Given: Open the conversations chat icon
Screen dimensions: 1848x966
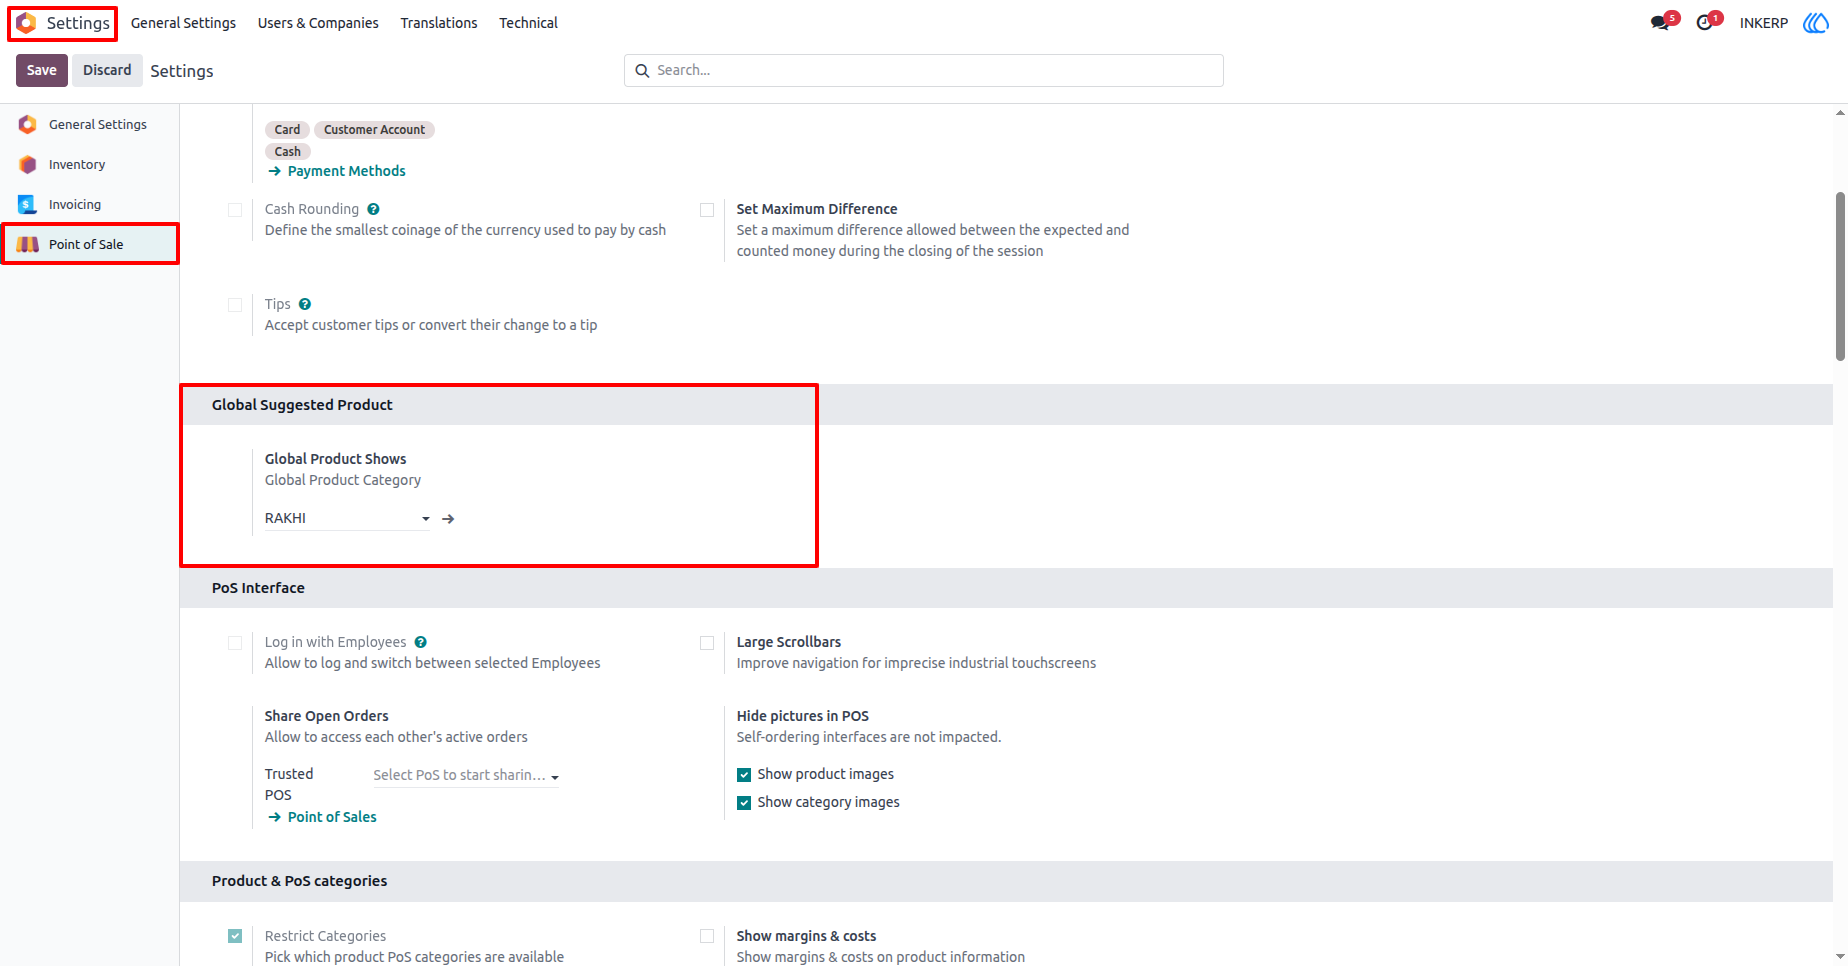Looking at the screenshot, I should pos(1660,23).
